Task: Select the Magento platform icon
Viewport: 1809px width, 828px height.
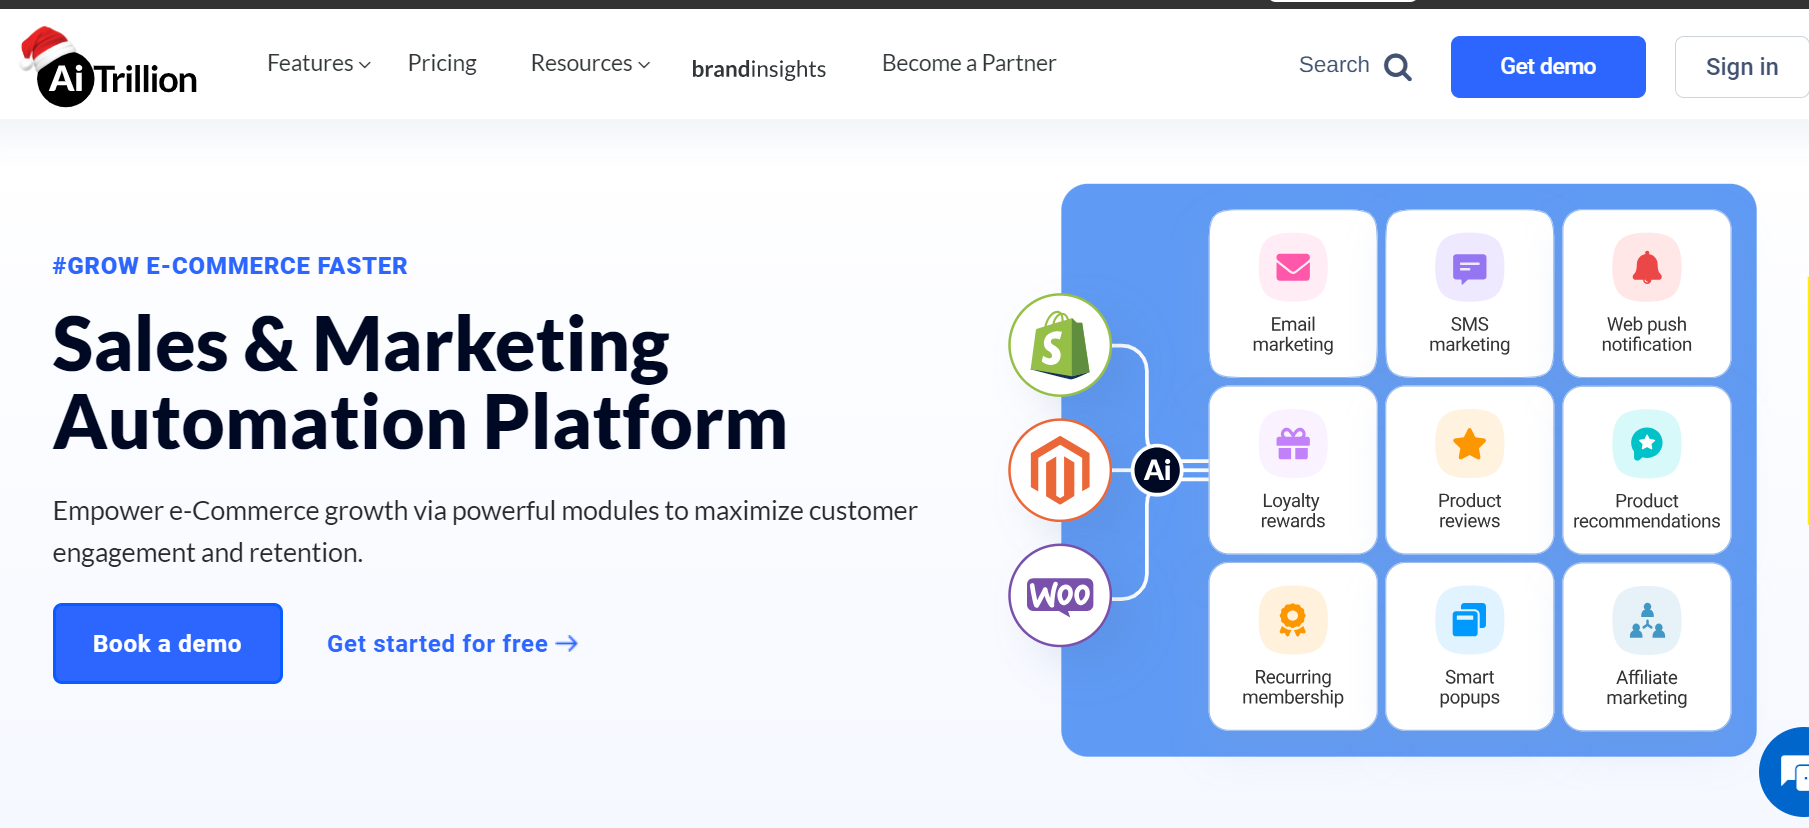Action: (x=1059, y=470)
